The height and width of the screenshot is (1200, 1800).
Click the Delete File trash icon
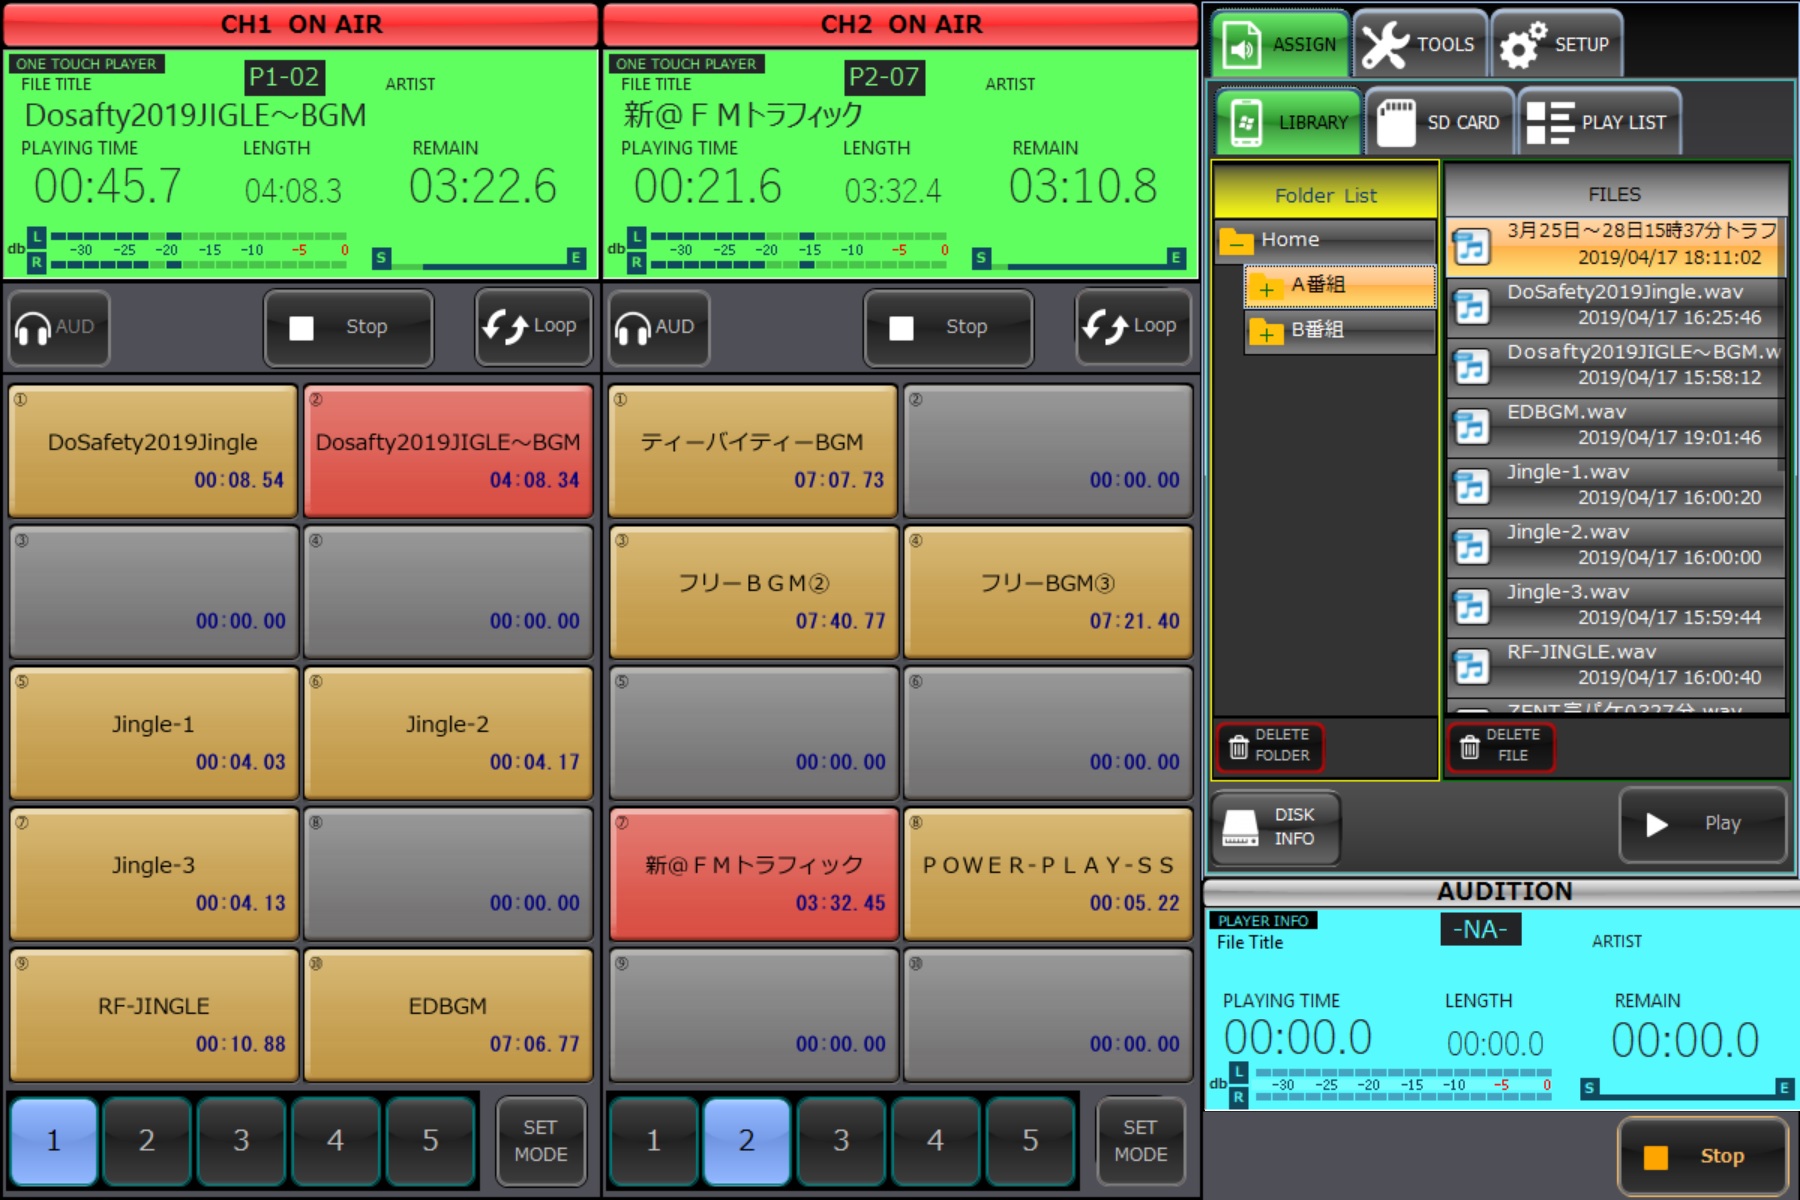pyautogui.click(x=1469, y=746)
